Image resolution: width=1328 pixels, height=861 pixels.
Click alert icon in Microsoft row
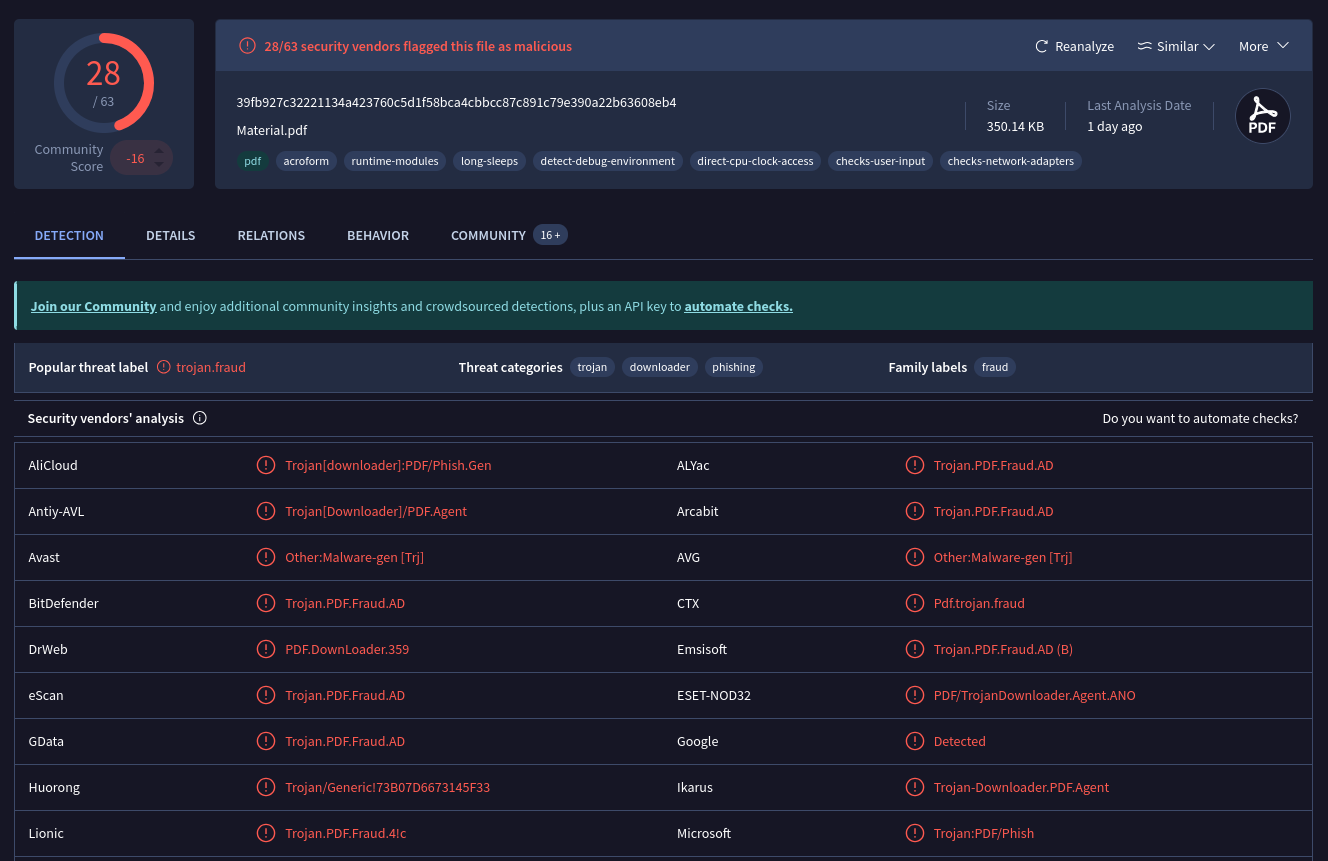click(915, 833)
